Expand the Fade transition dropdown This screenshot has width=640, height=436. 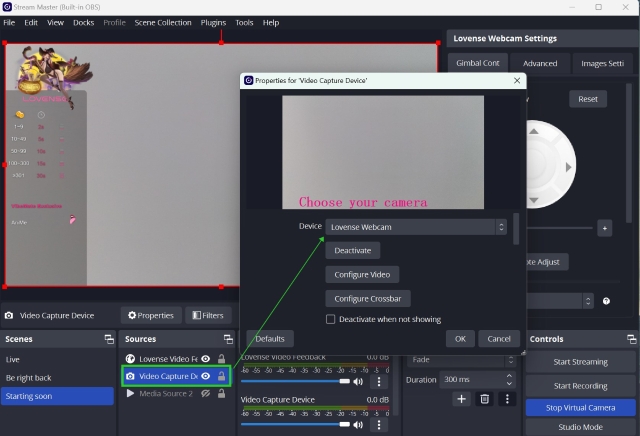click(462, 359)
